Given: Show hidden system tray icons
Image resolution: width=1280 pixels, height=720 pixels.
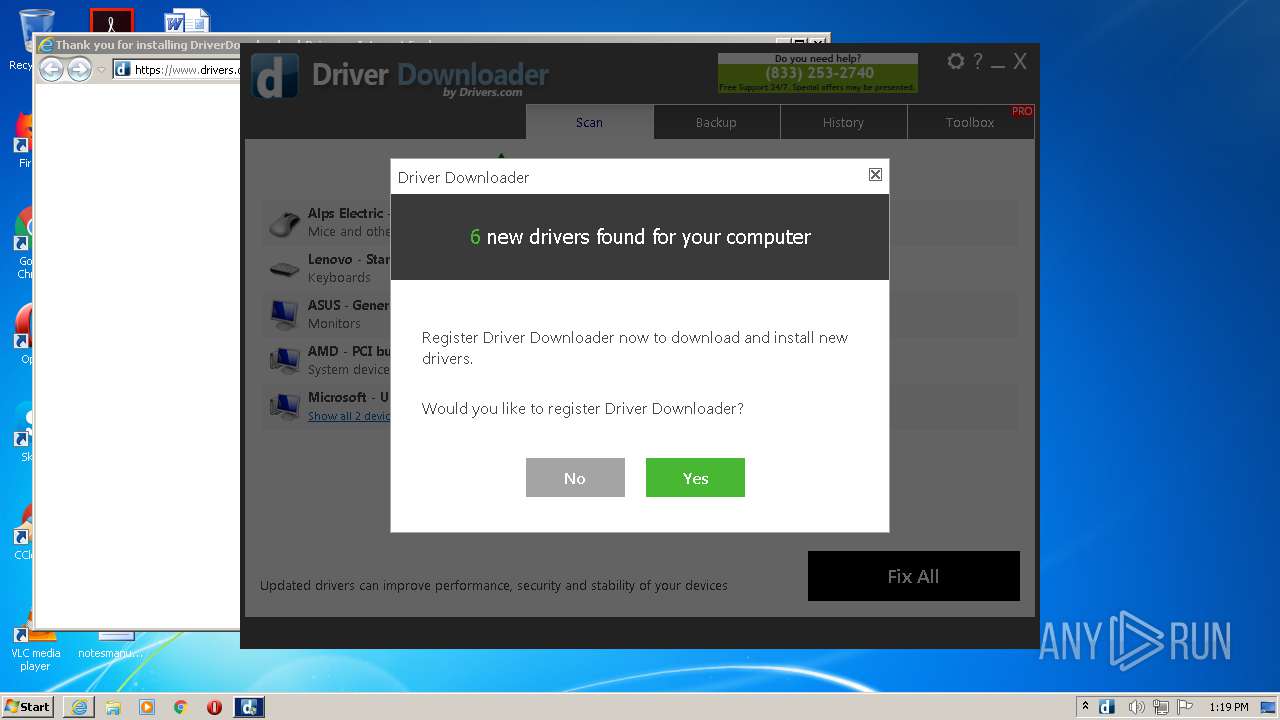Looking at the screenshot, I should point(1085,707).
